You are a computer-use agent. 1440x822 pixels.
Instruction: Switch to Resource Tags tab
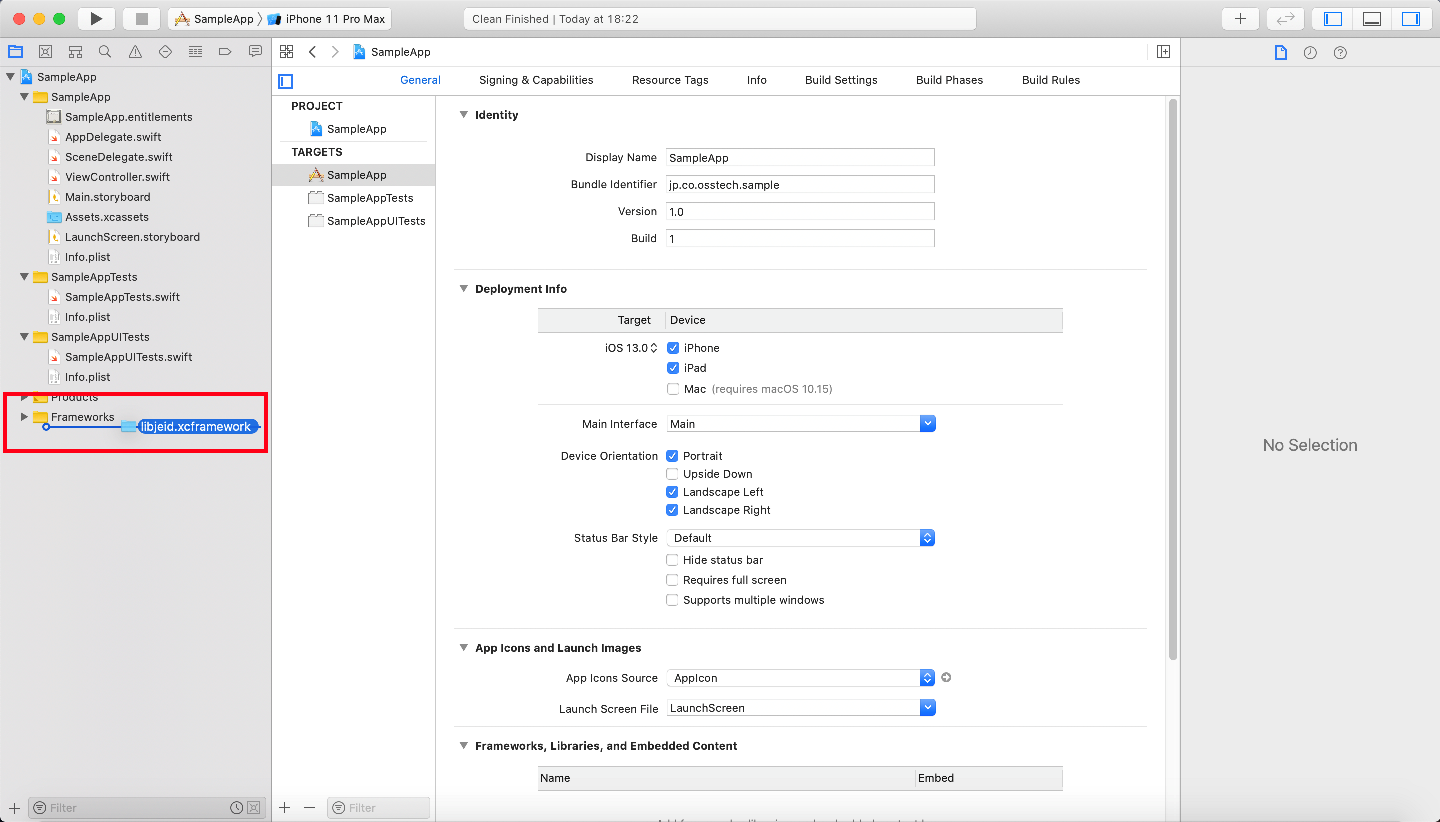click(670, 80)
